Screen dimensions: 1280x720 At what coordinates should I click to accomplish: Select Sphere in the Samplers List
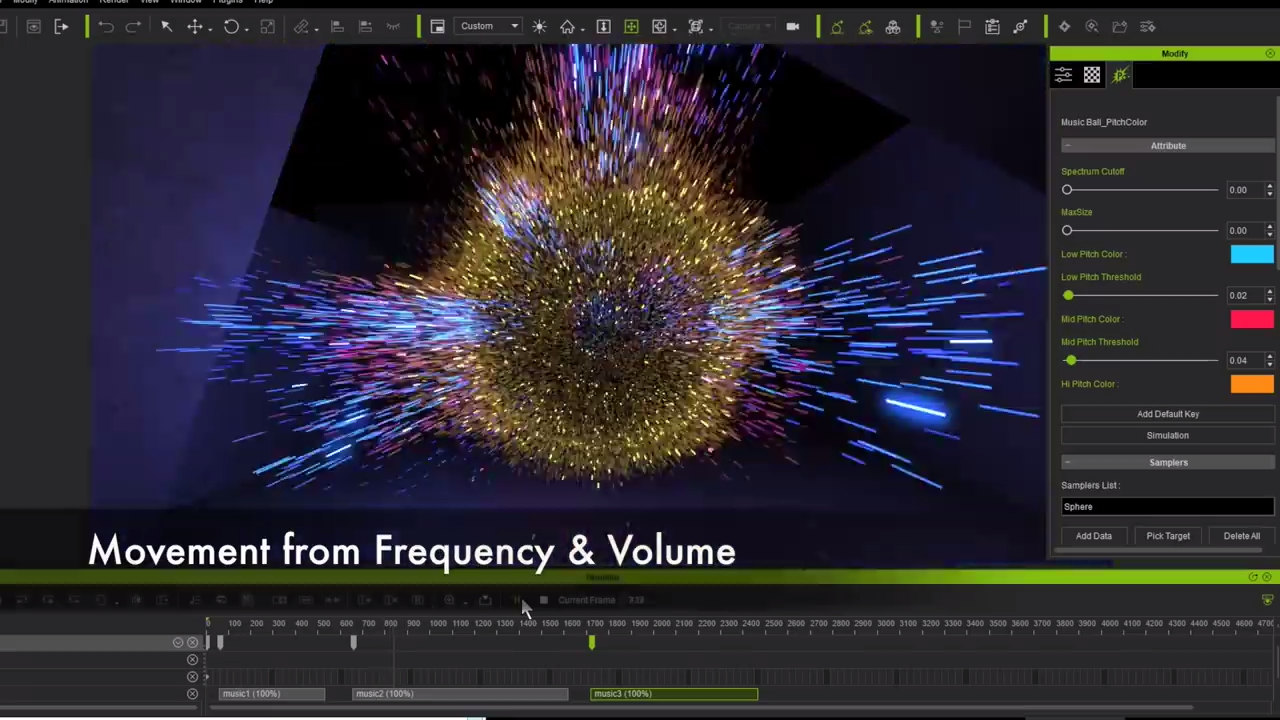(x=1167, y=507)
